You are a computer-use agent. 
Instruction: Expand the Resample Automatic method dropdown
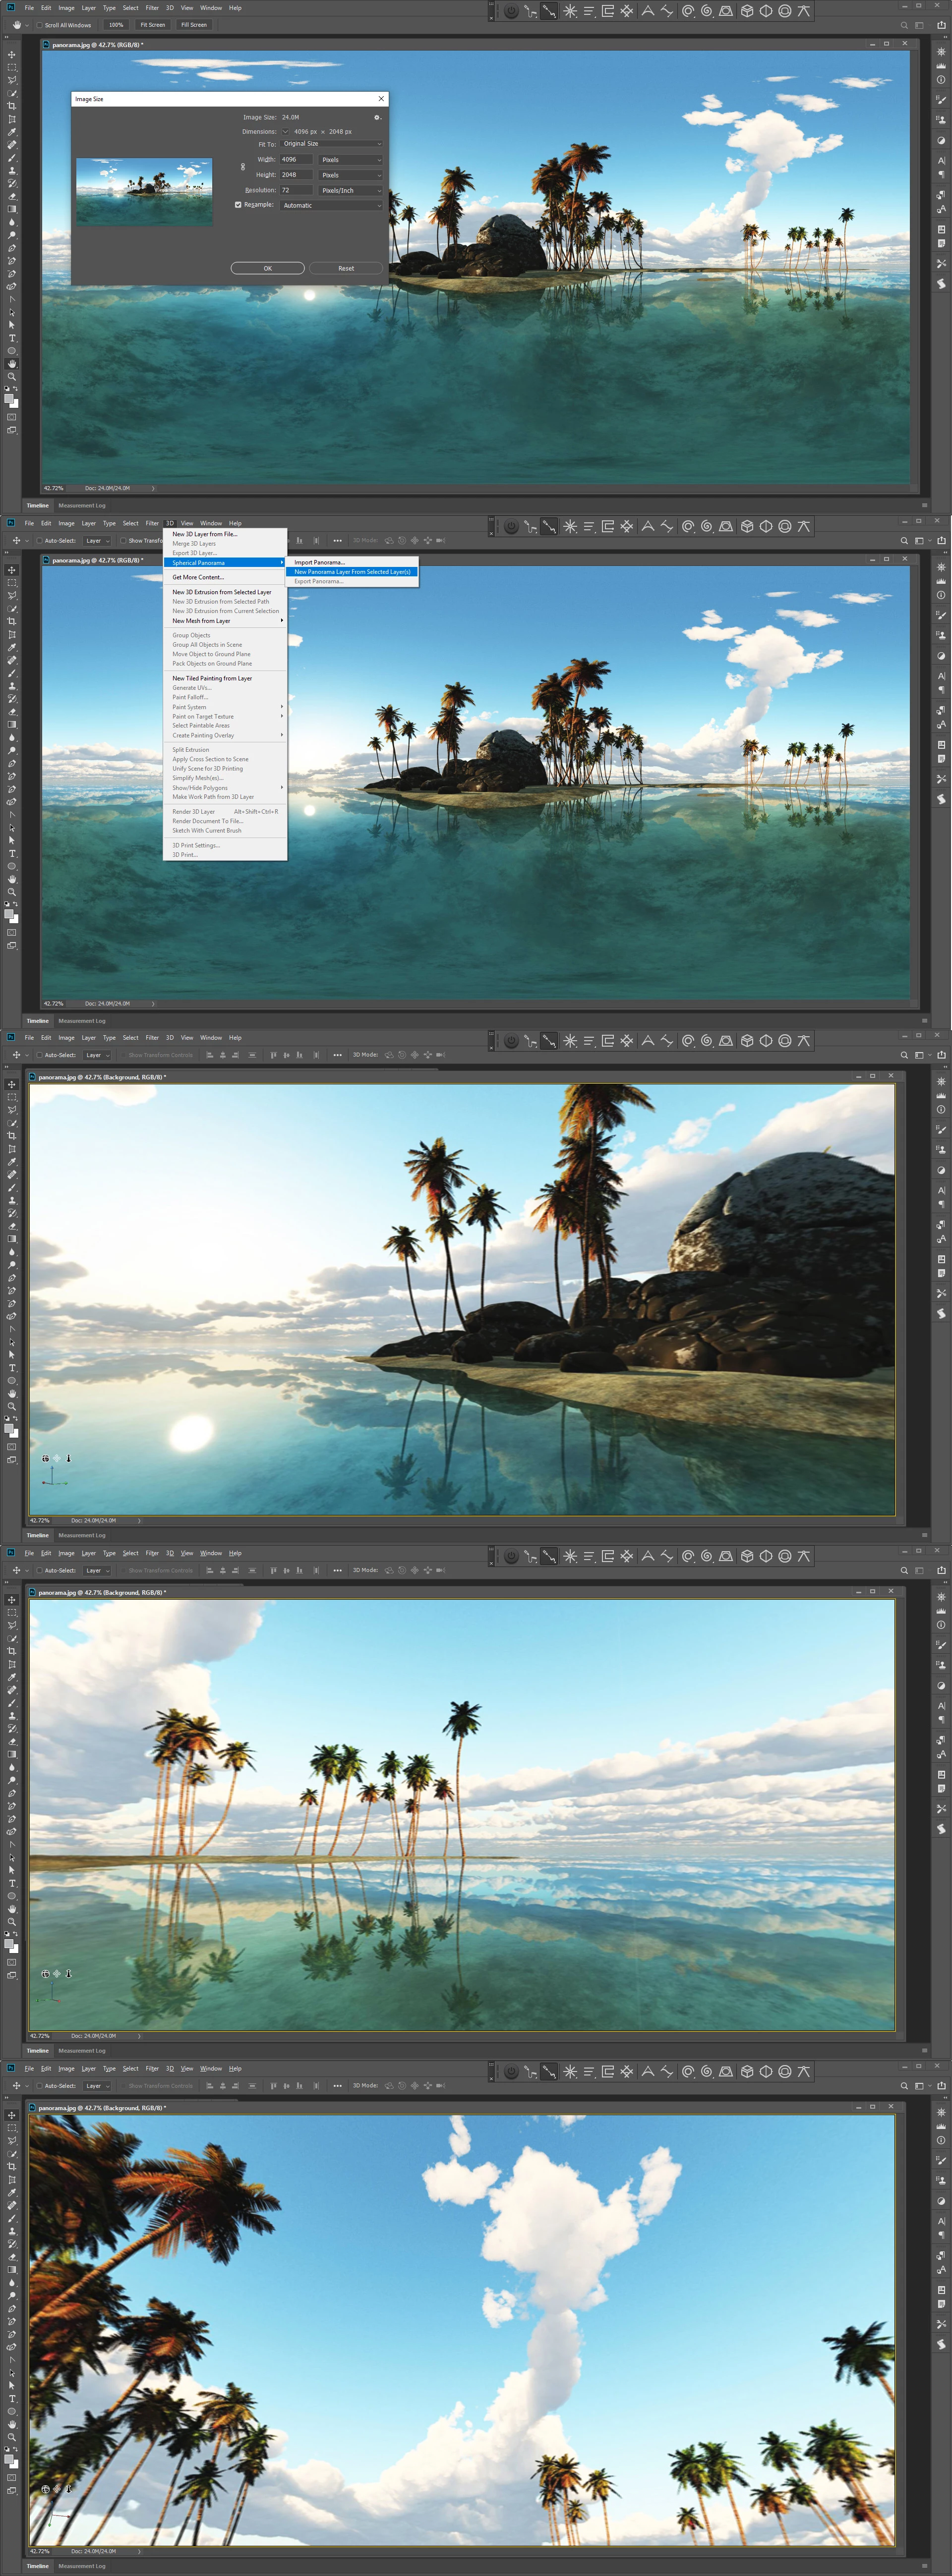pyautogui.click(x=331, y=205)
